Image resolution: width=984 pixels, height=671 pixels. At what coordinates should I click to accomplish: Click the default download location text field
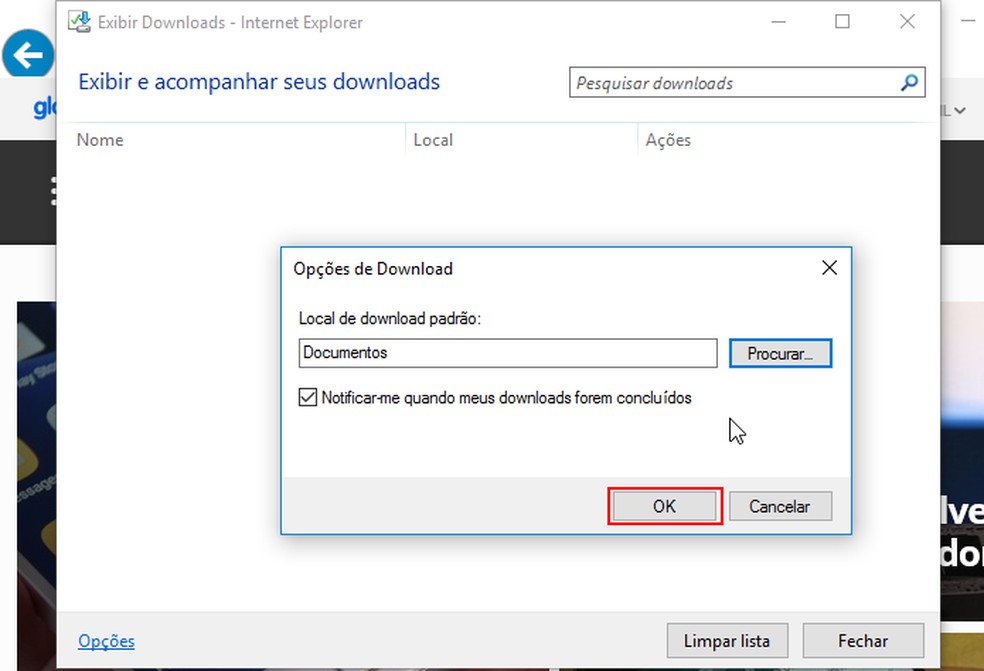click(507, 353)
